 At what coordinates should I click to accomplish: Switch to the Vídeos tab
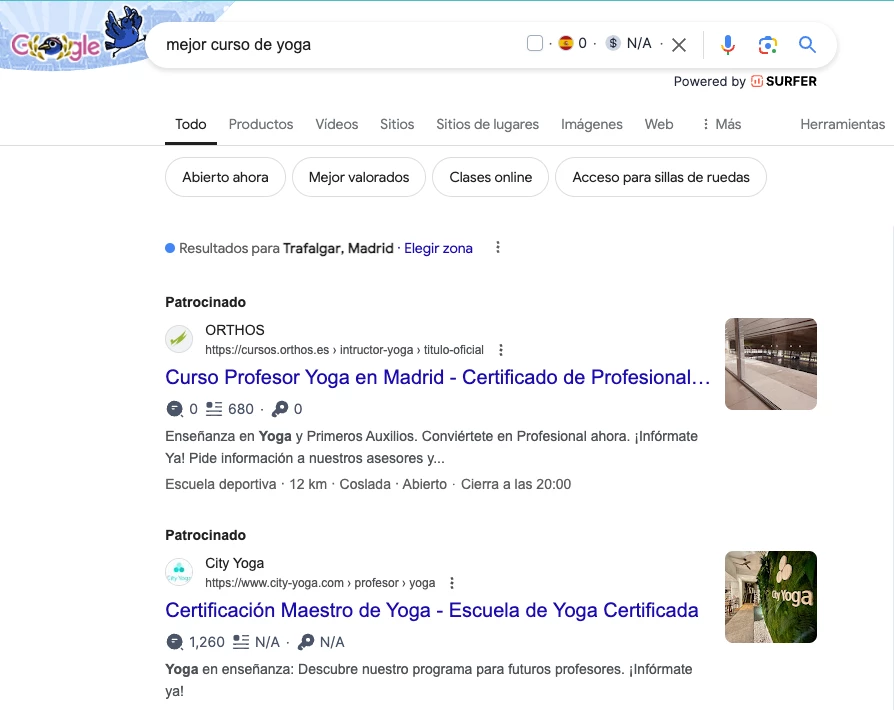(336, 124)
